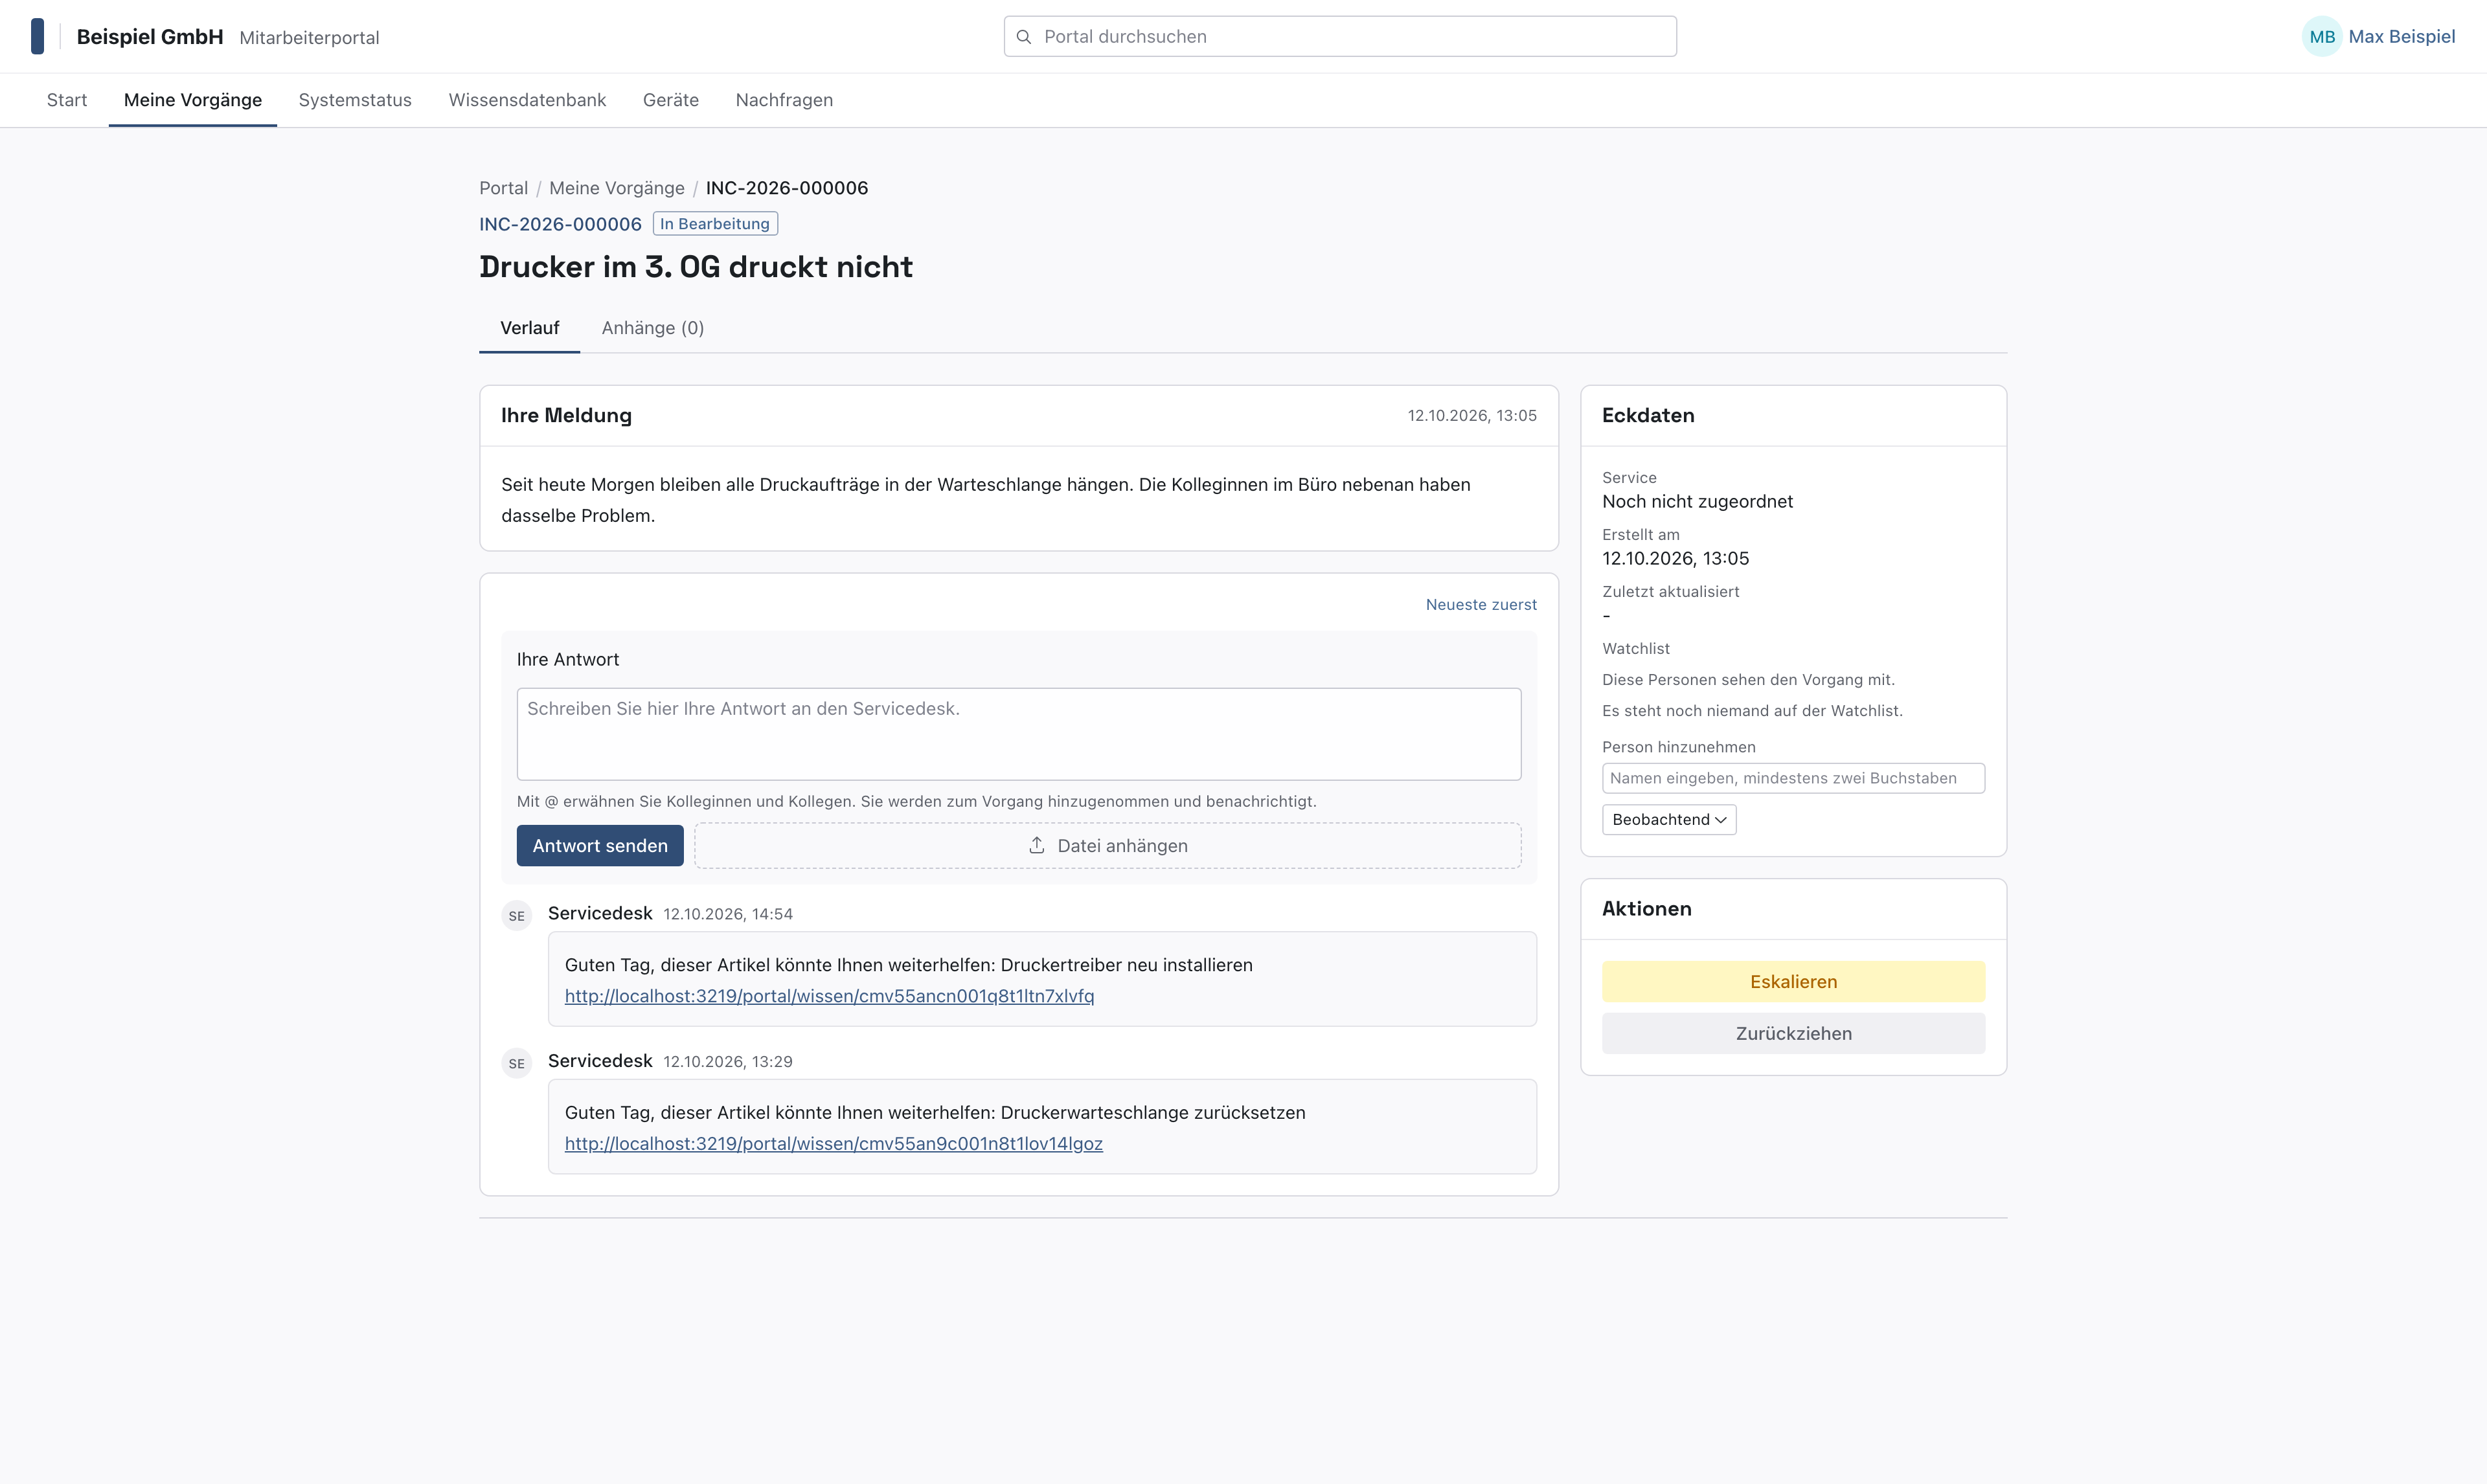Click the Servicedesk timestamp 12.10.2026, 14:54
Viewport: 2487px width, 1484px height.
click(727, 914)
